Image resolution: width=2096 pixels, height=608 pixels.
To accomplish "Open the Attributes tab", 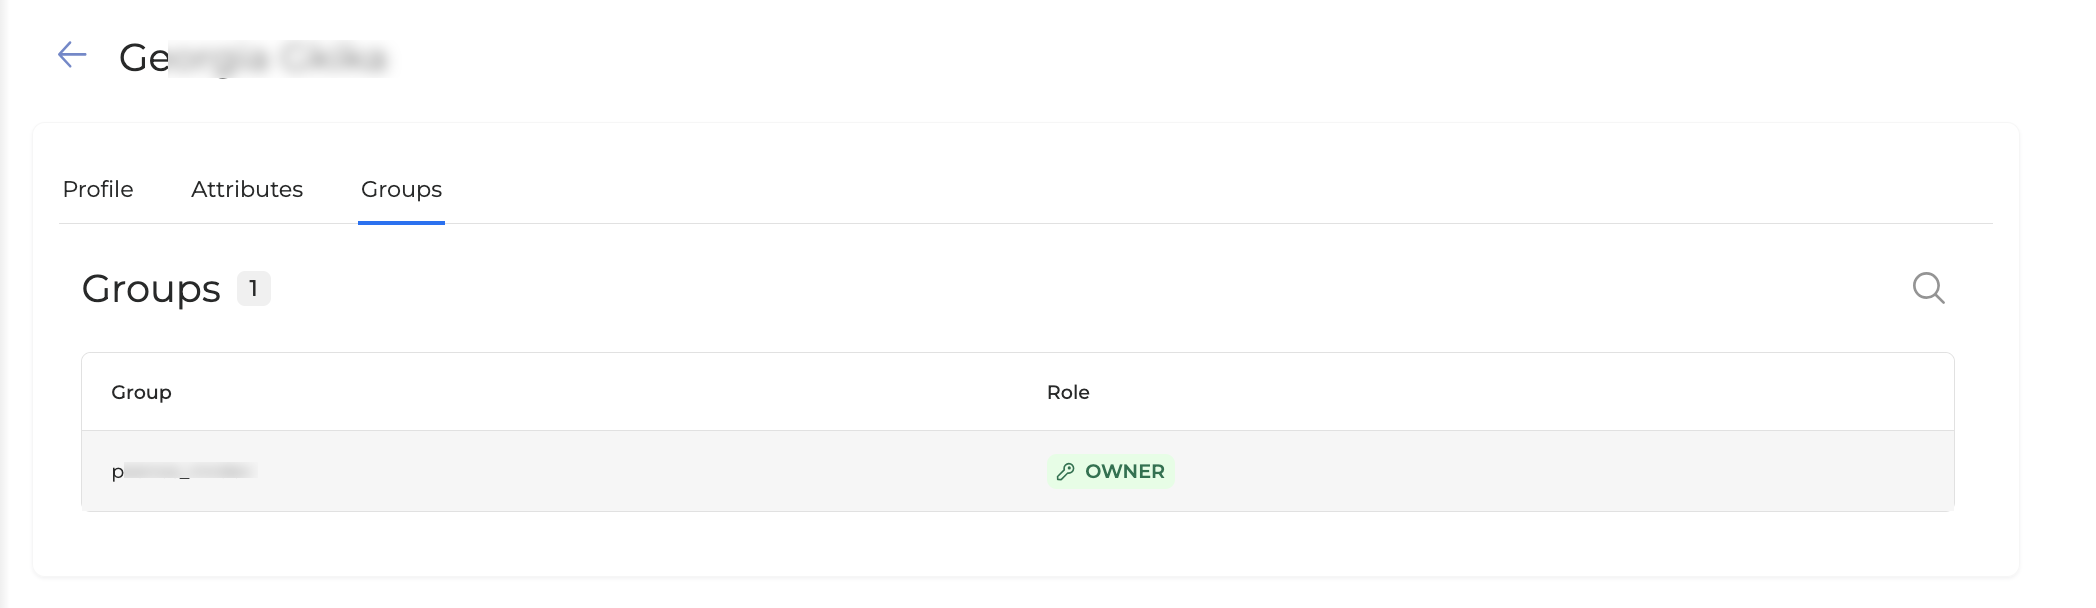I will (247, 189).
